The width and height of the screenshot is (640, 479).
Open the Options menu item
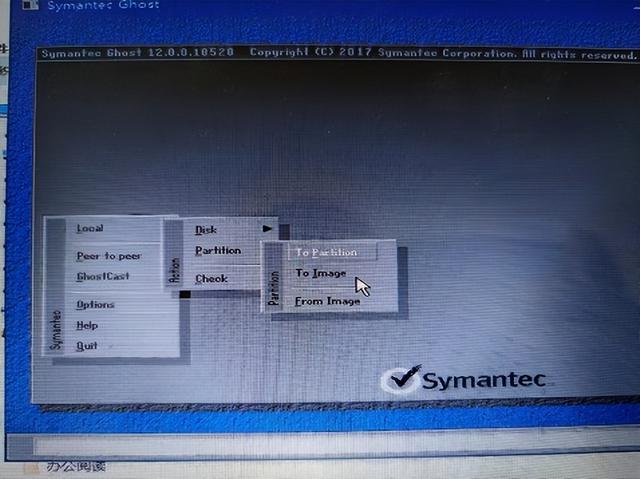pos(95,305)
